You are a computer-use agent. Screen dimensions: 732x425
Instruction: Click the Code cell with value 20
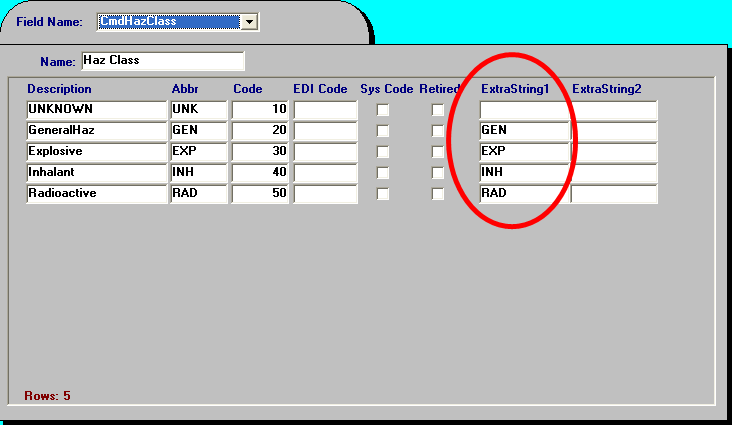260,131
